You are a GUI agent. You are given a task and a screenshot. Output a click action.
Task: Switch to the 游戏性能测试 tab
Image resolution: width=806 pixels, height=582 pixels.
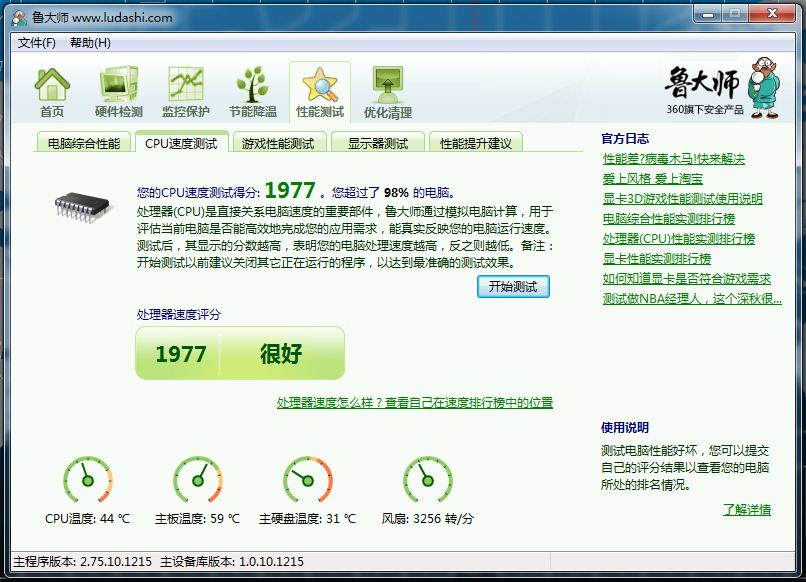277,143
